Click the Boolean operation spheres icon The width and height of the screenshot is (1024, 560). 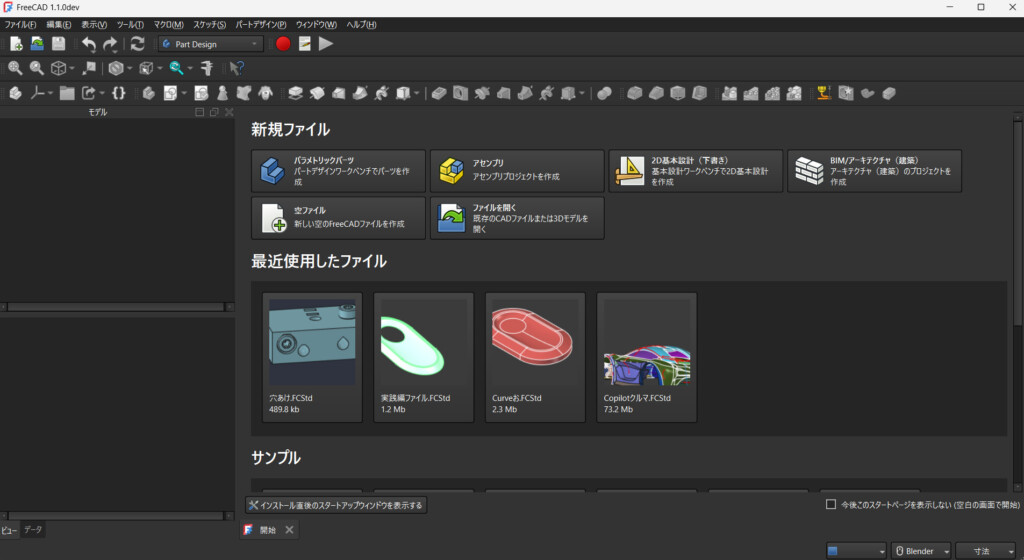(605, 93)
